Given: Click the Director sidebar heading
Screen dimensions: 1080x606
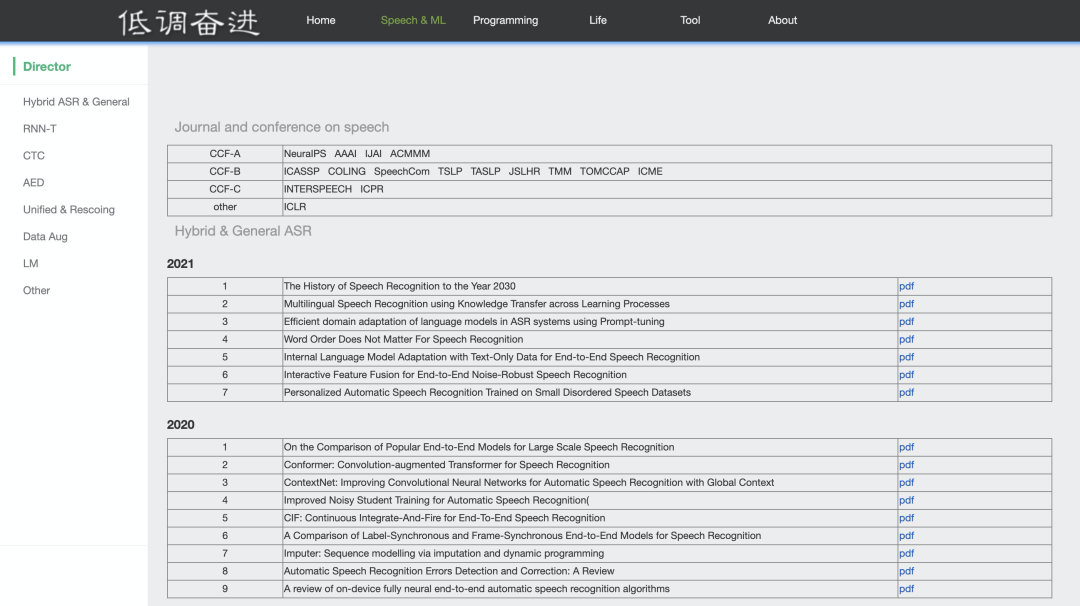Looking at the screenshot, I should pos(47,67).
